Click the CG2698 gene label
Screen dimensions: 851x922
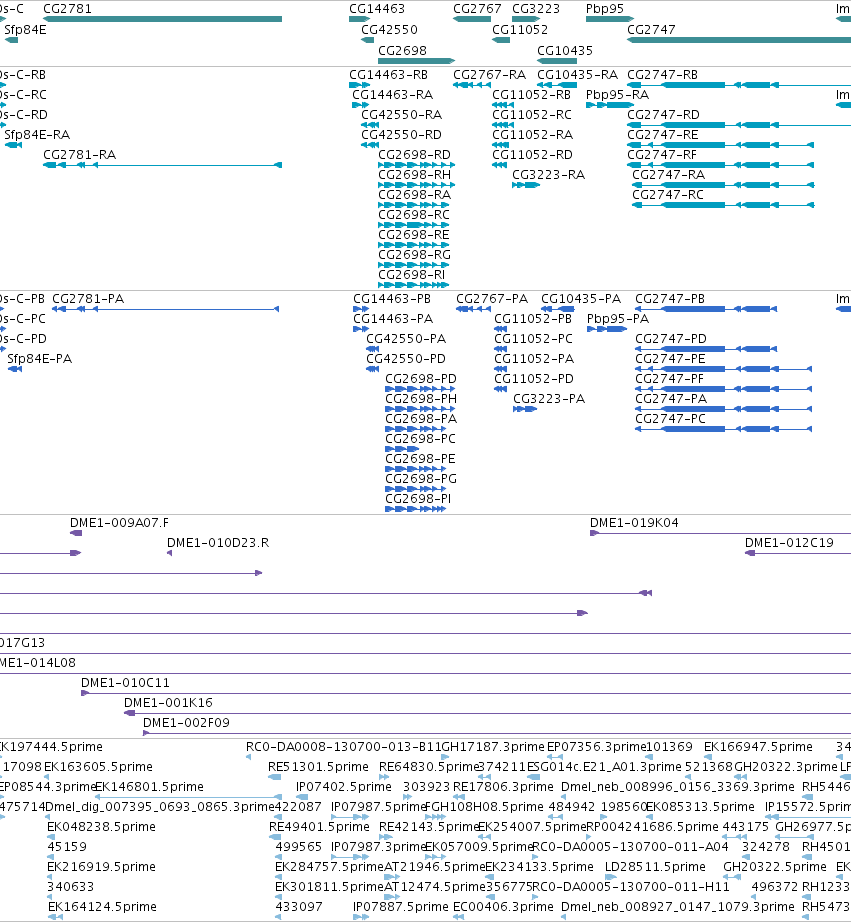pos(402,51)
